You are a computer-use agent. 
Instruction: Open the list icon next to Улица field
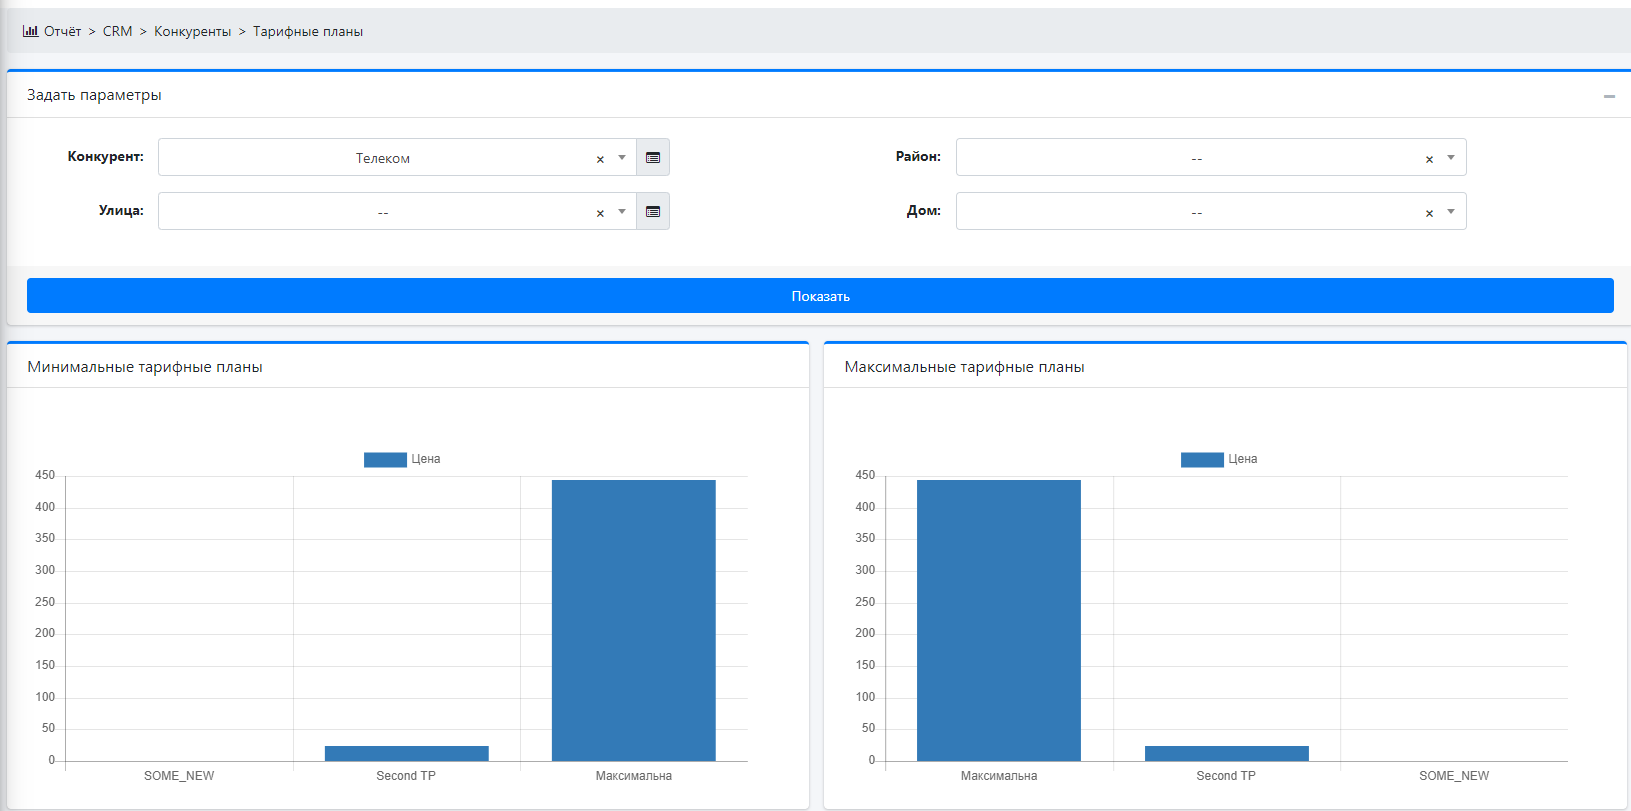click(x=653, y=212)
